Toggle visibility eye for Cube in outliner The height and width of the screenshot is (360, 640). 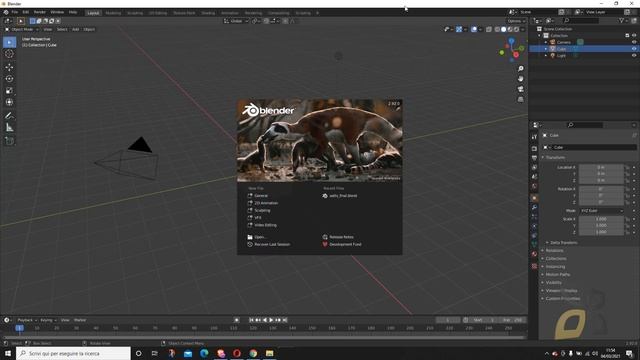[634, 49]
